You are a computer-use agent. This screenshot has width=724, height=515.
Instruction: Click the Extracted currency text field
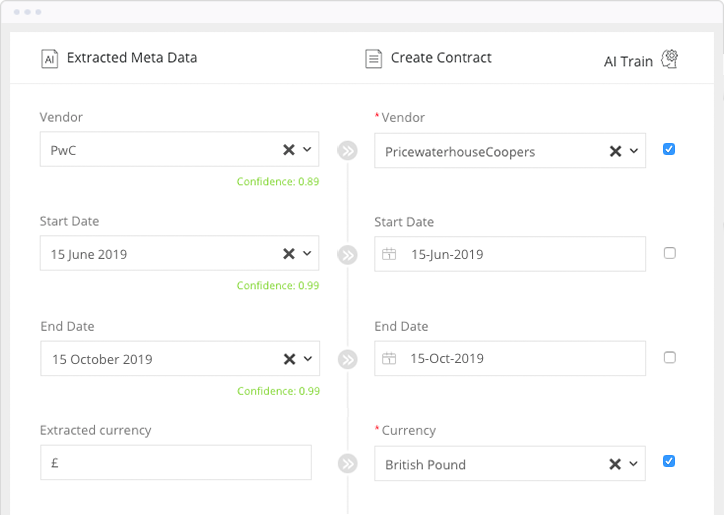coord(176,463)
